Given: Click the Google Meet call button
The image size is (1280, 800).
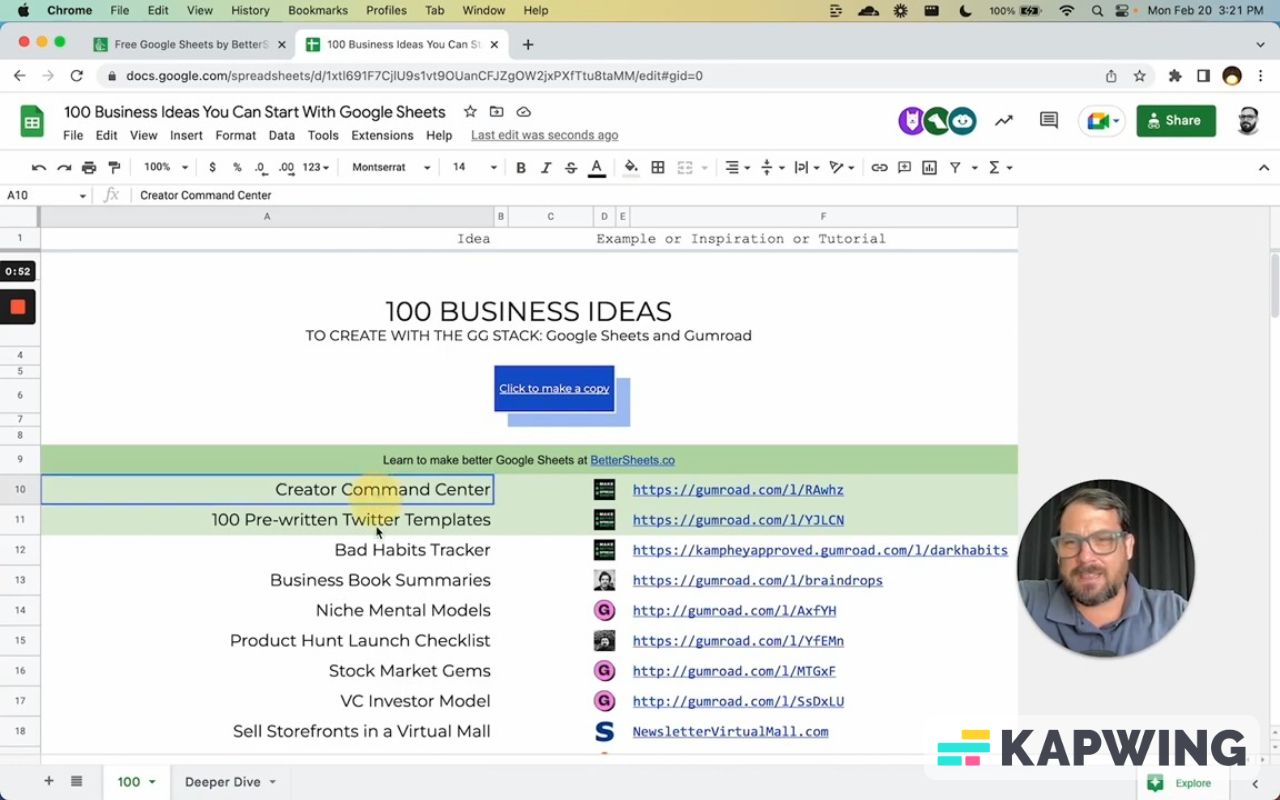Looking at the screenshot, I should click(x=1102, y=121).
